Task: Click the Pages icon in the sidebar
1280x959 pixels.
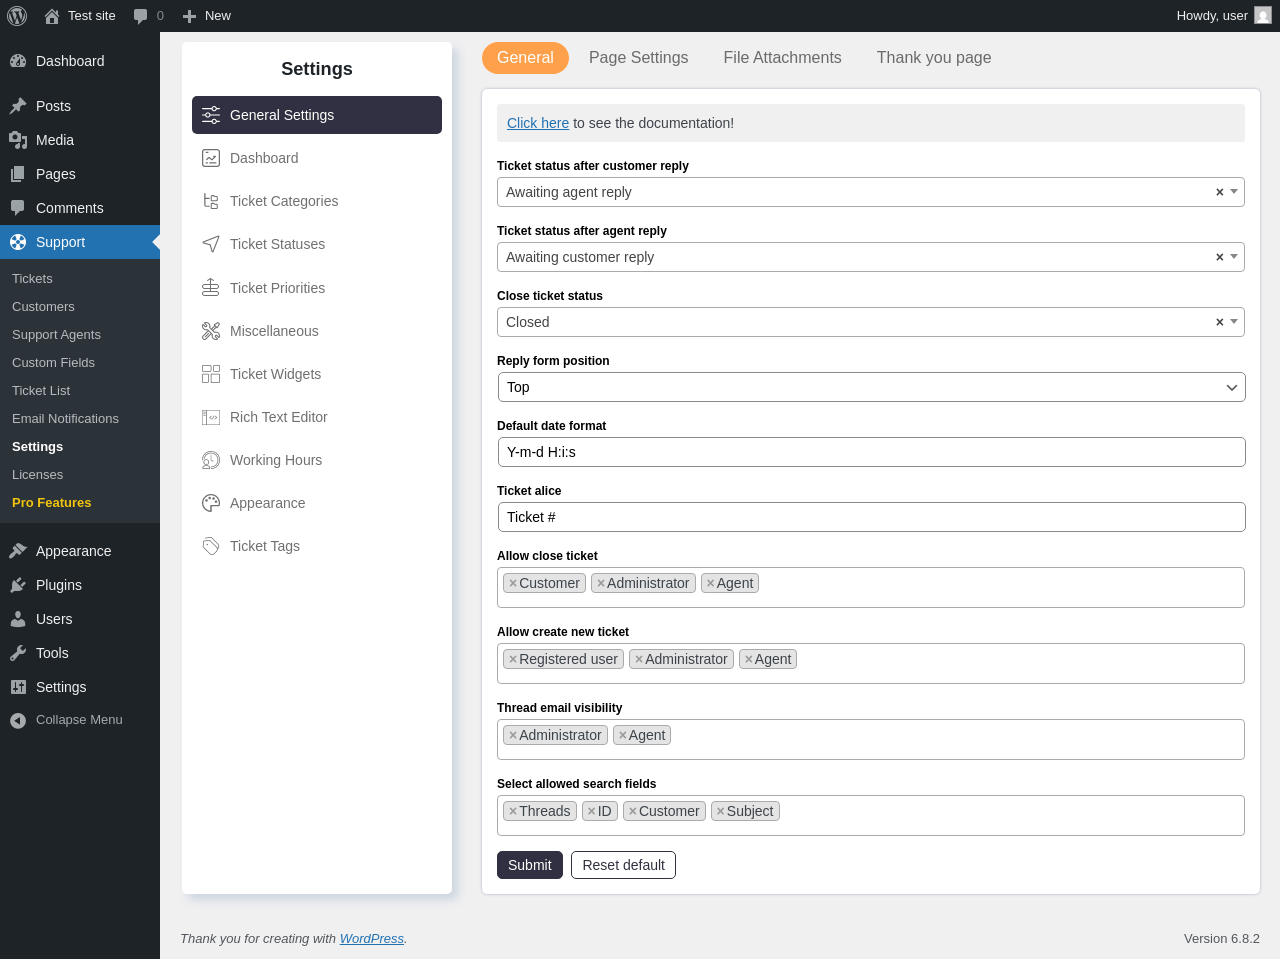Action: [x=18, y=174]
